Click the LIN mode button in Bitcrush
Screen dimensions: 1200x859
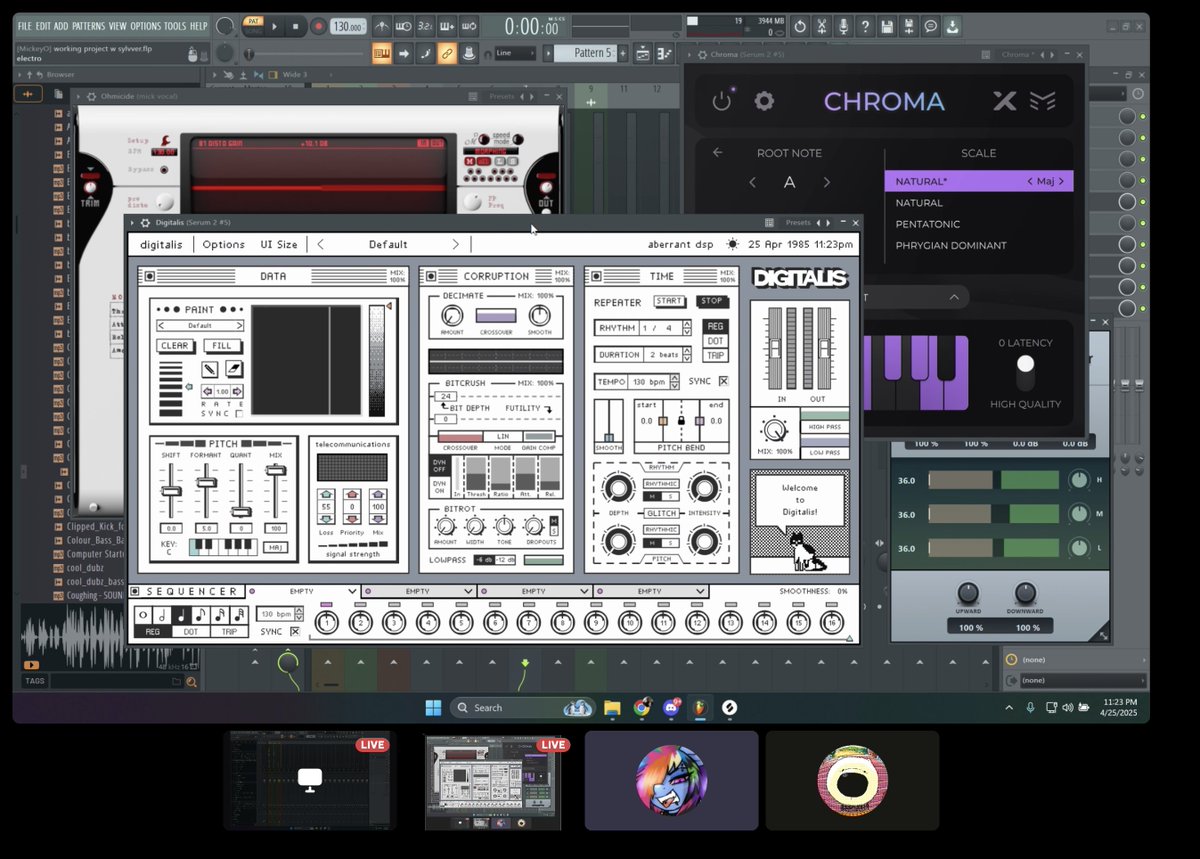tap(504, 437)
